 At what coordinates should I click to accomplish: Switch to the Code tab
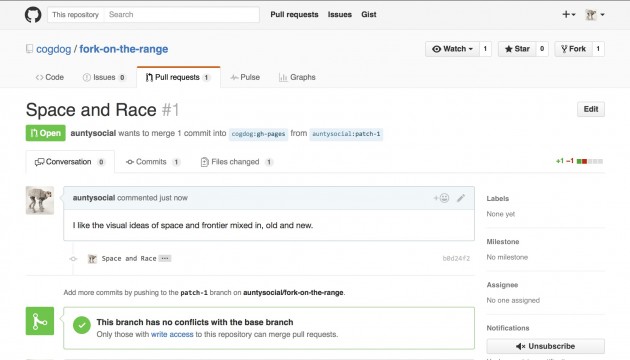click(49, 77)
